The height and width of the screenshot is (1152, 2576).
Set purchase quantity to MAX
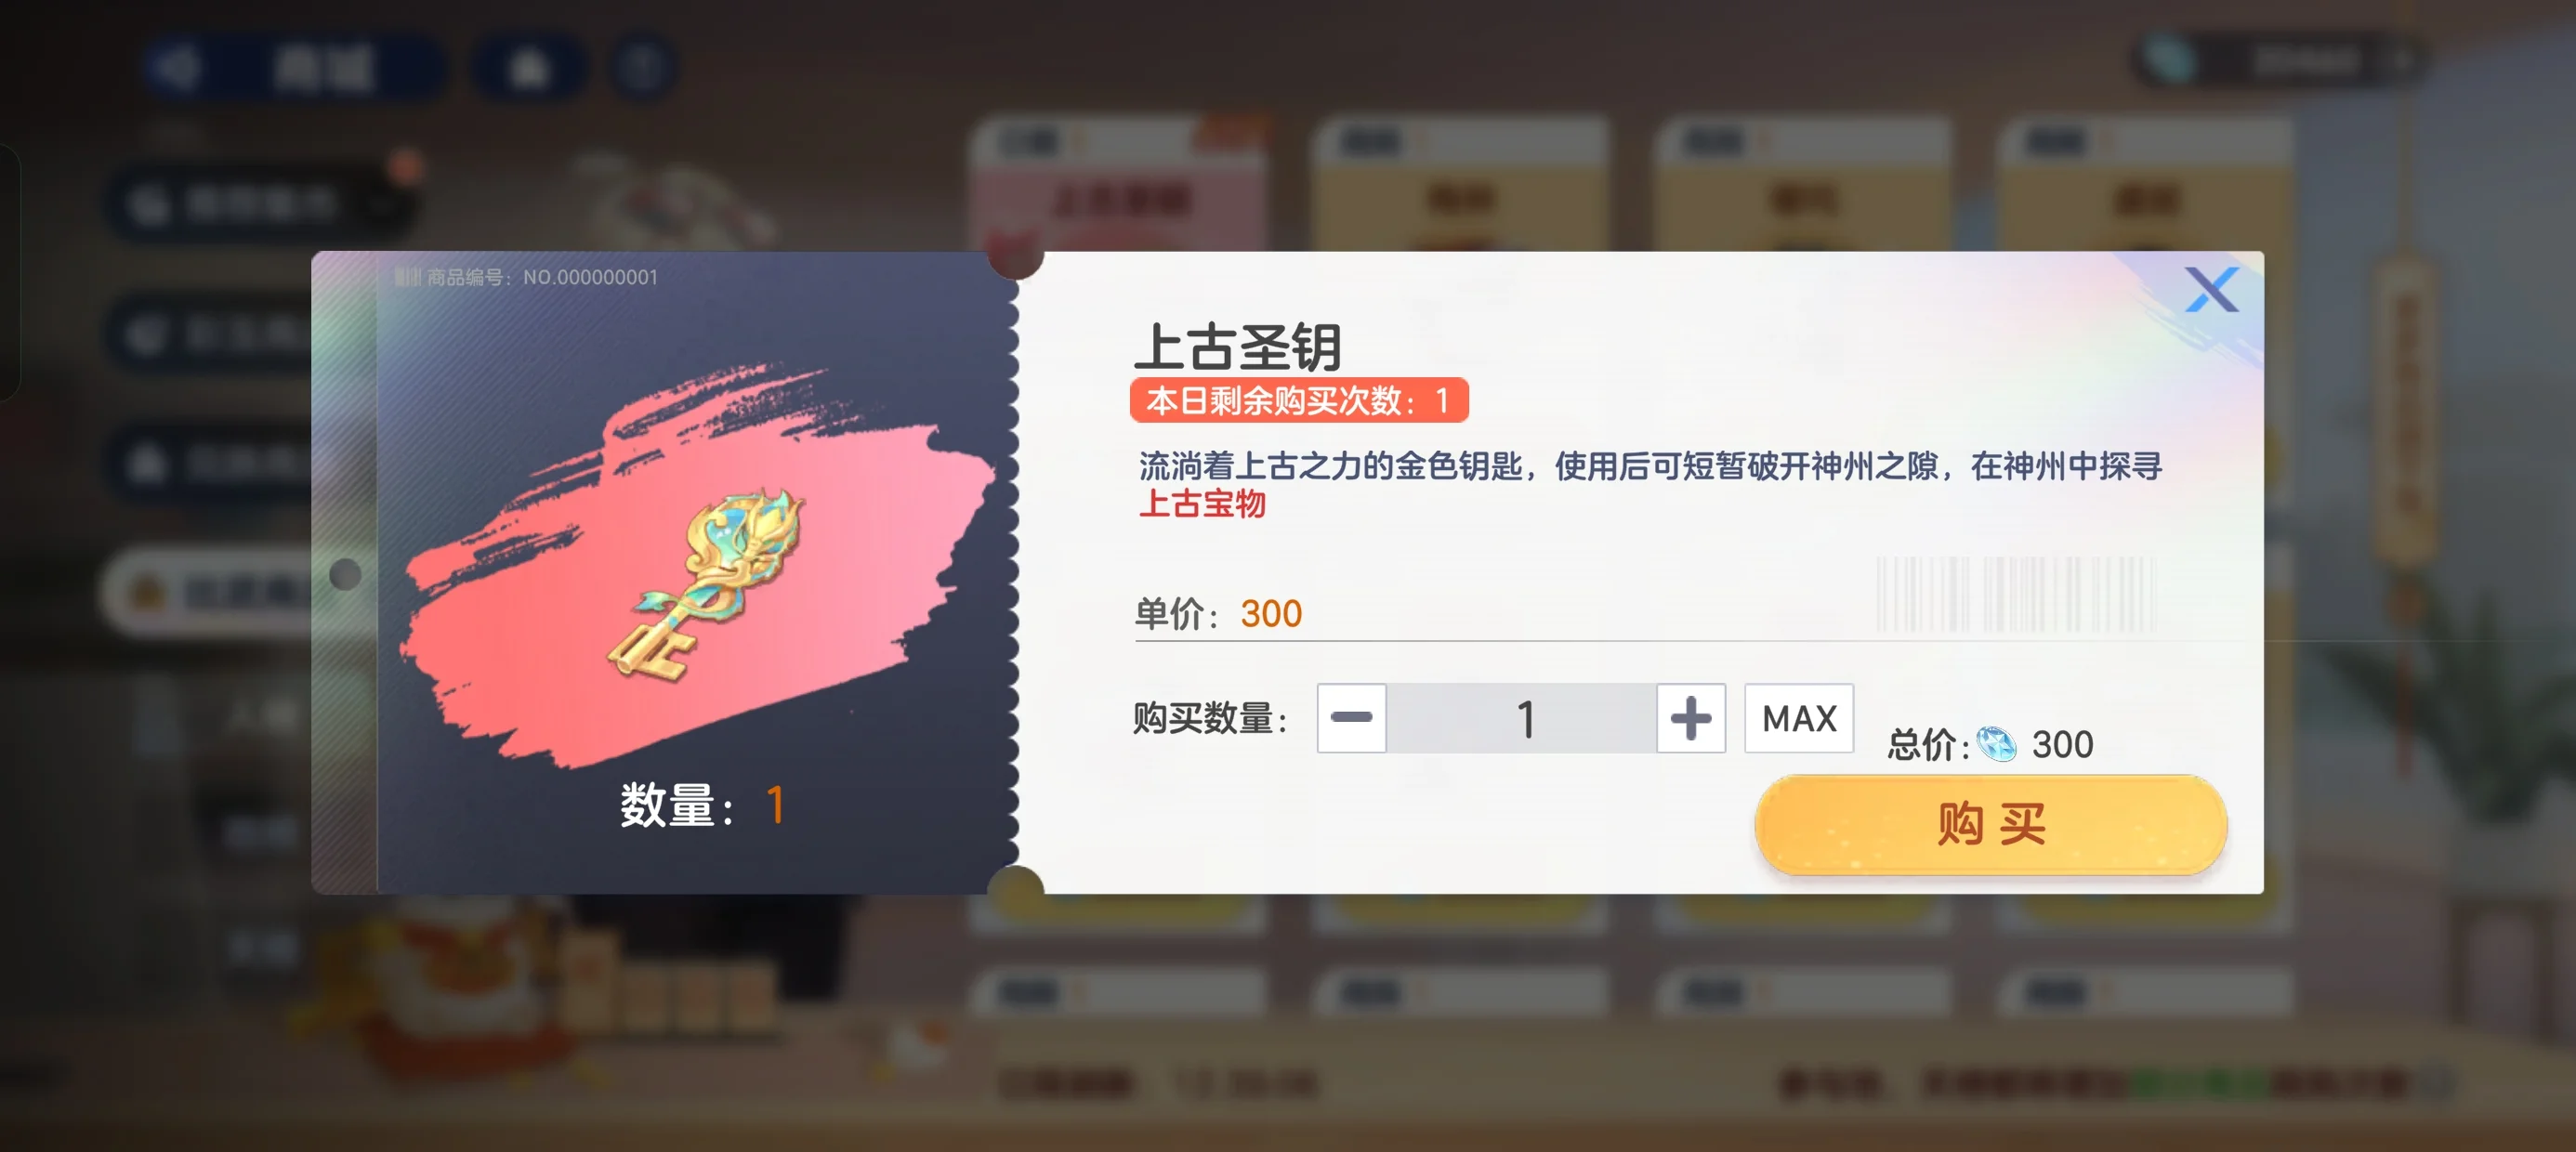1798,717
